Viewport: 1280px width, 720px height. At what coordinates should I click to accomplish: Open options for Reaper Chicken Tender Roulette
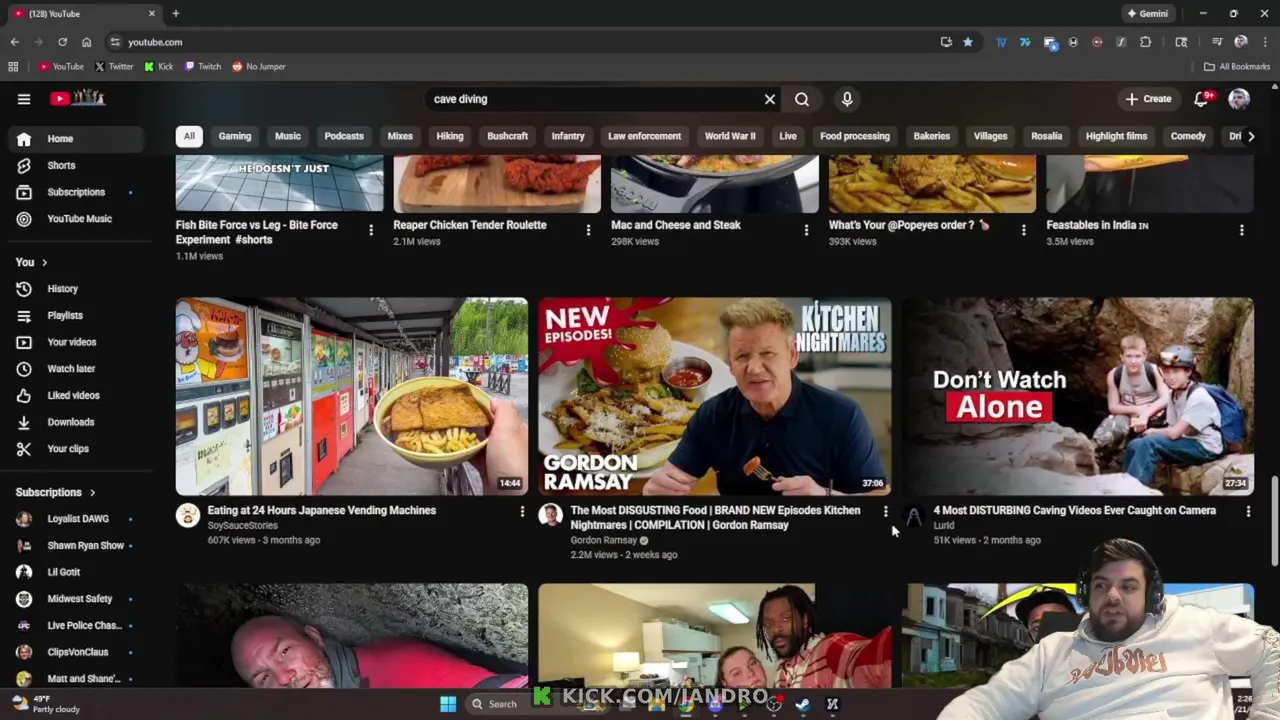(588, 230)
